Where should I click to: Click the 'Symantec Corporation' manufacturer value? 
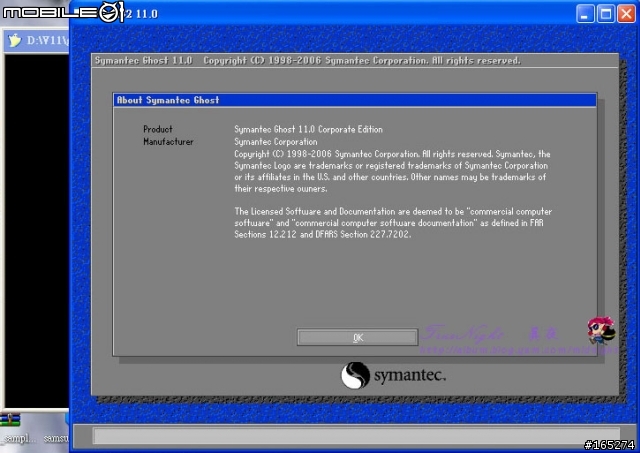point(276,142)
